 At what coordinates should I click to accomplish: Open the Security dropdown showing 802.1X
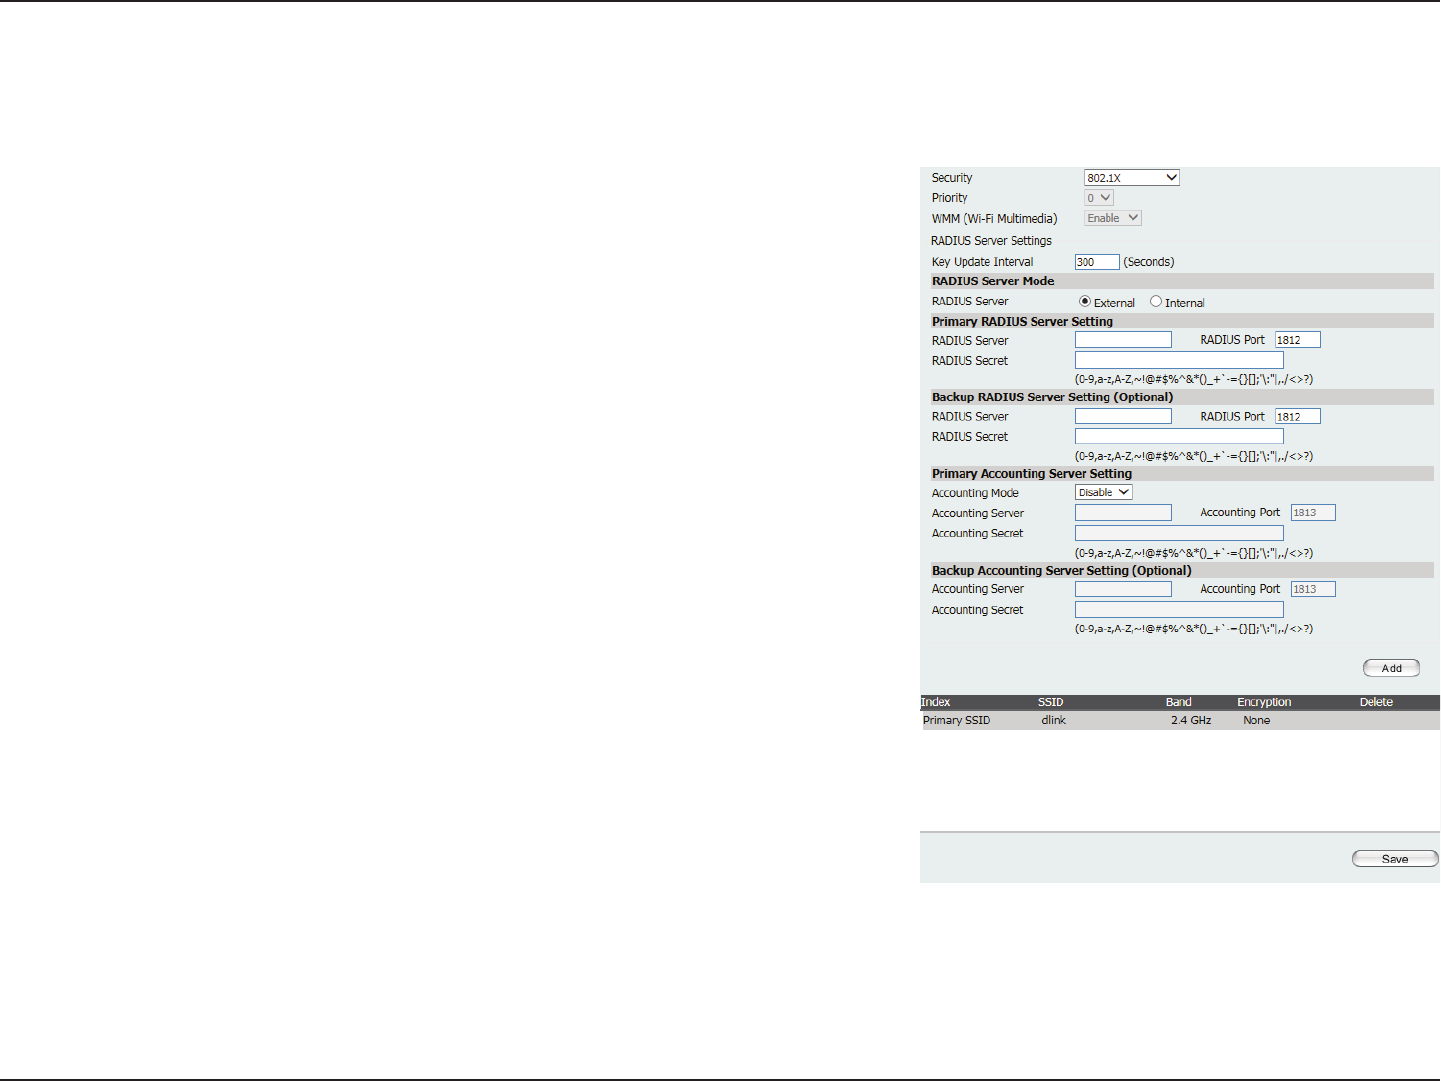point(1132,178)
